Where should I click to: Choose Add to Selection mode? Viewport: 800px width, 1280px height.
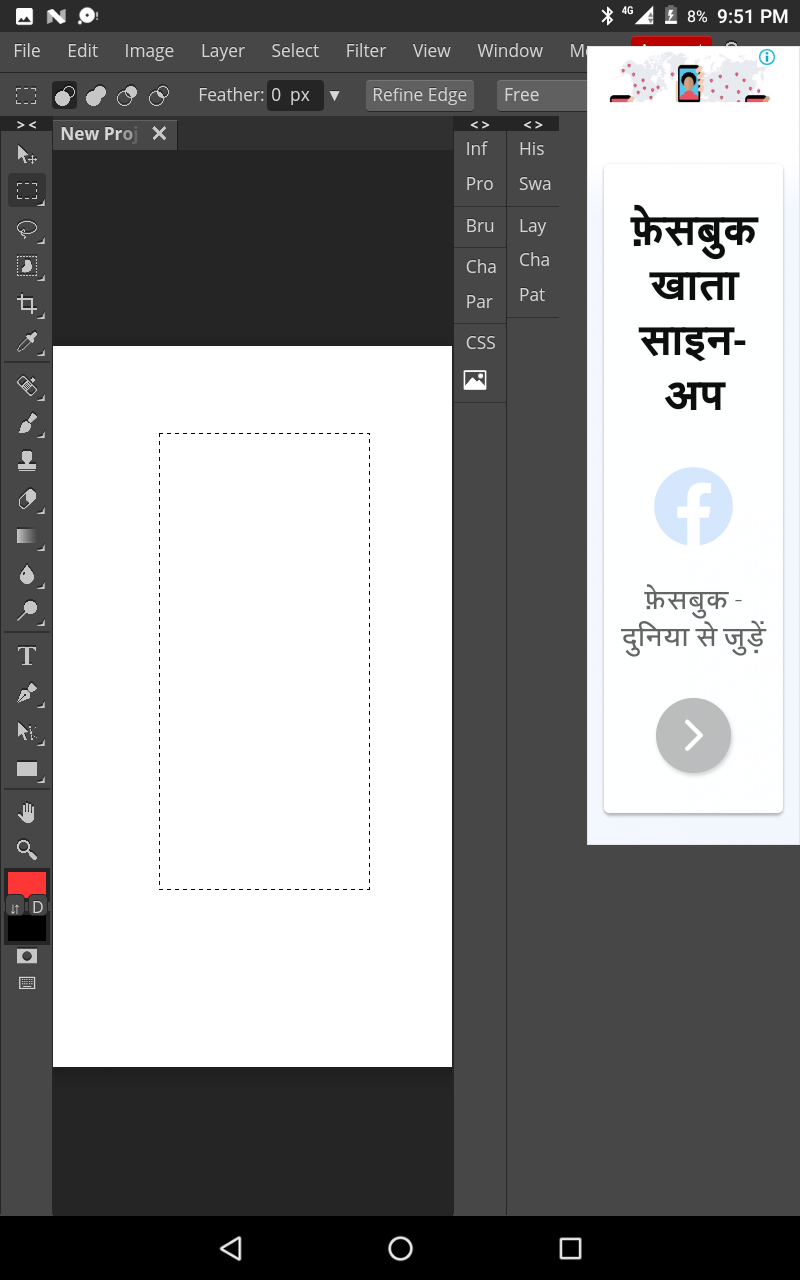click(96, 96)
